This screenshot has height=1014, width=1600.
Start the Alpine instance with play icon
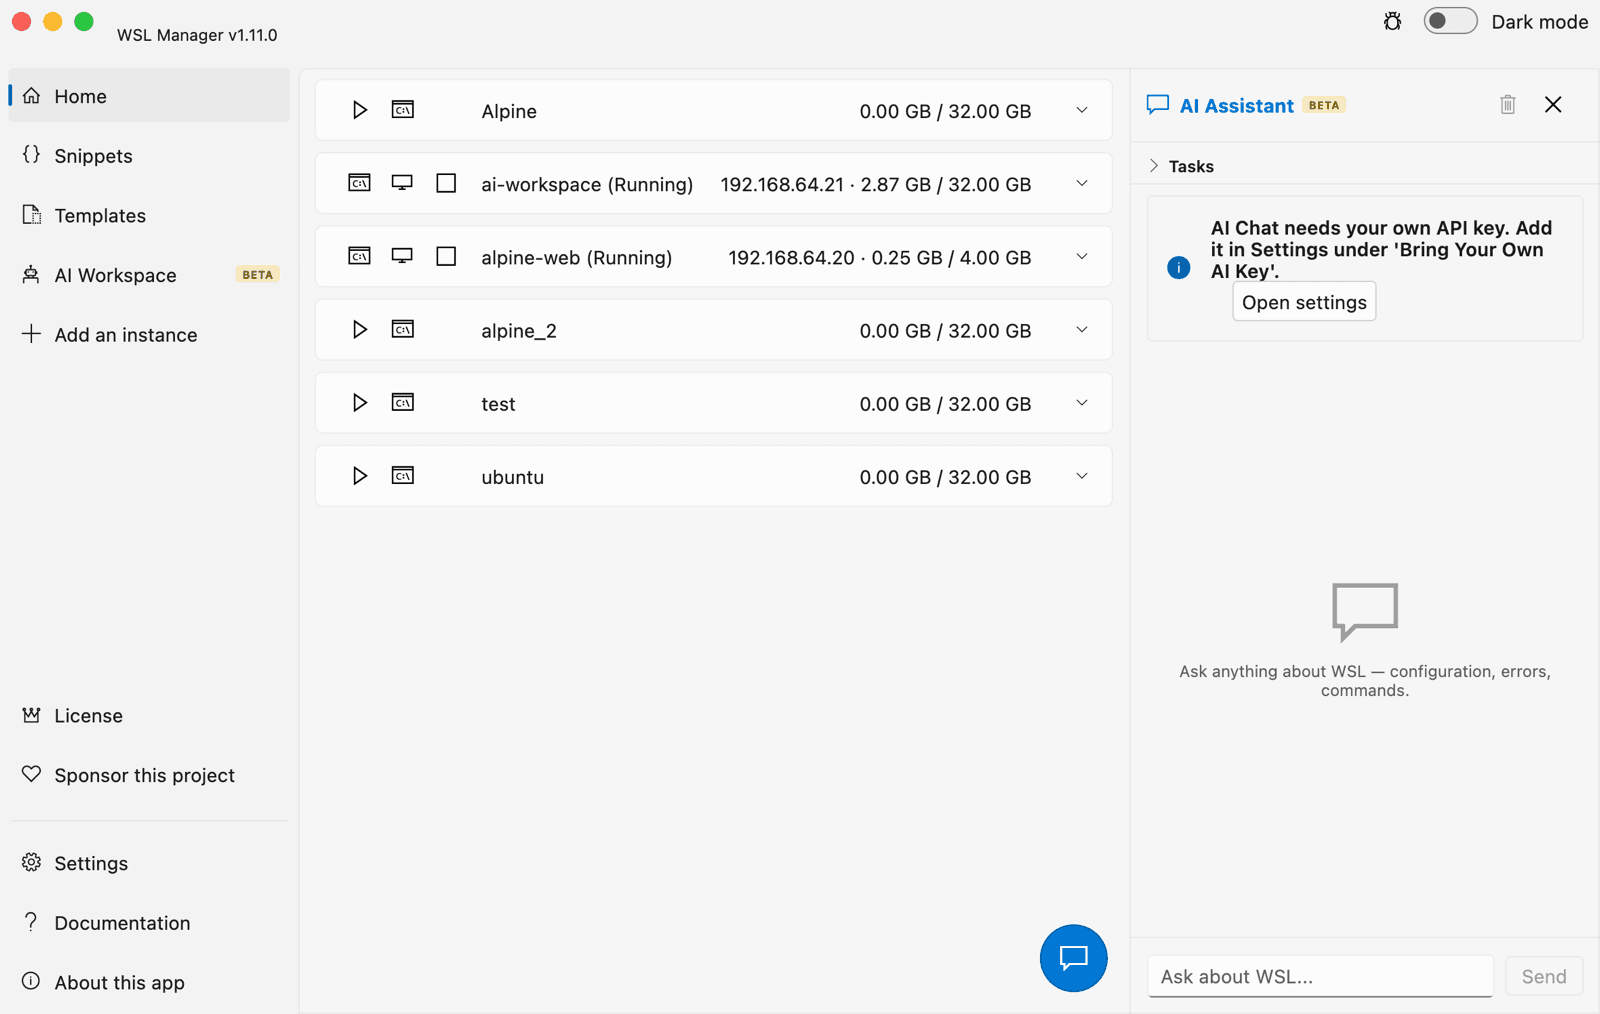coord(359,110)
